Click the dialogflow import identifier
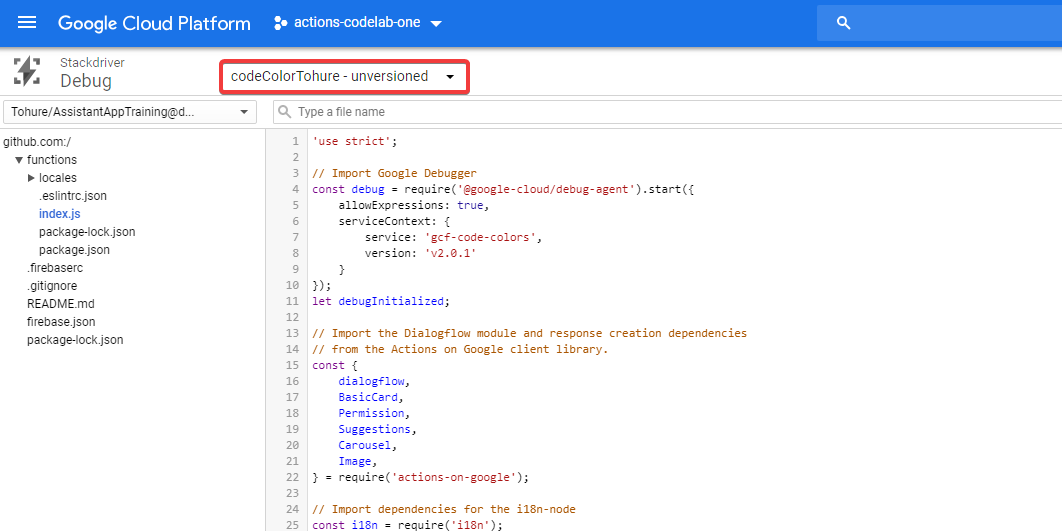 pyautogui.click(x=371, y=381)
